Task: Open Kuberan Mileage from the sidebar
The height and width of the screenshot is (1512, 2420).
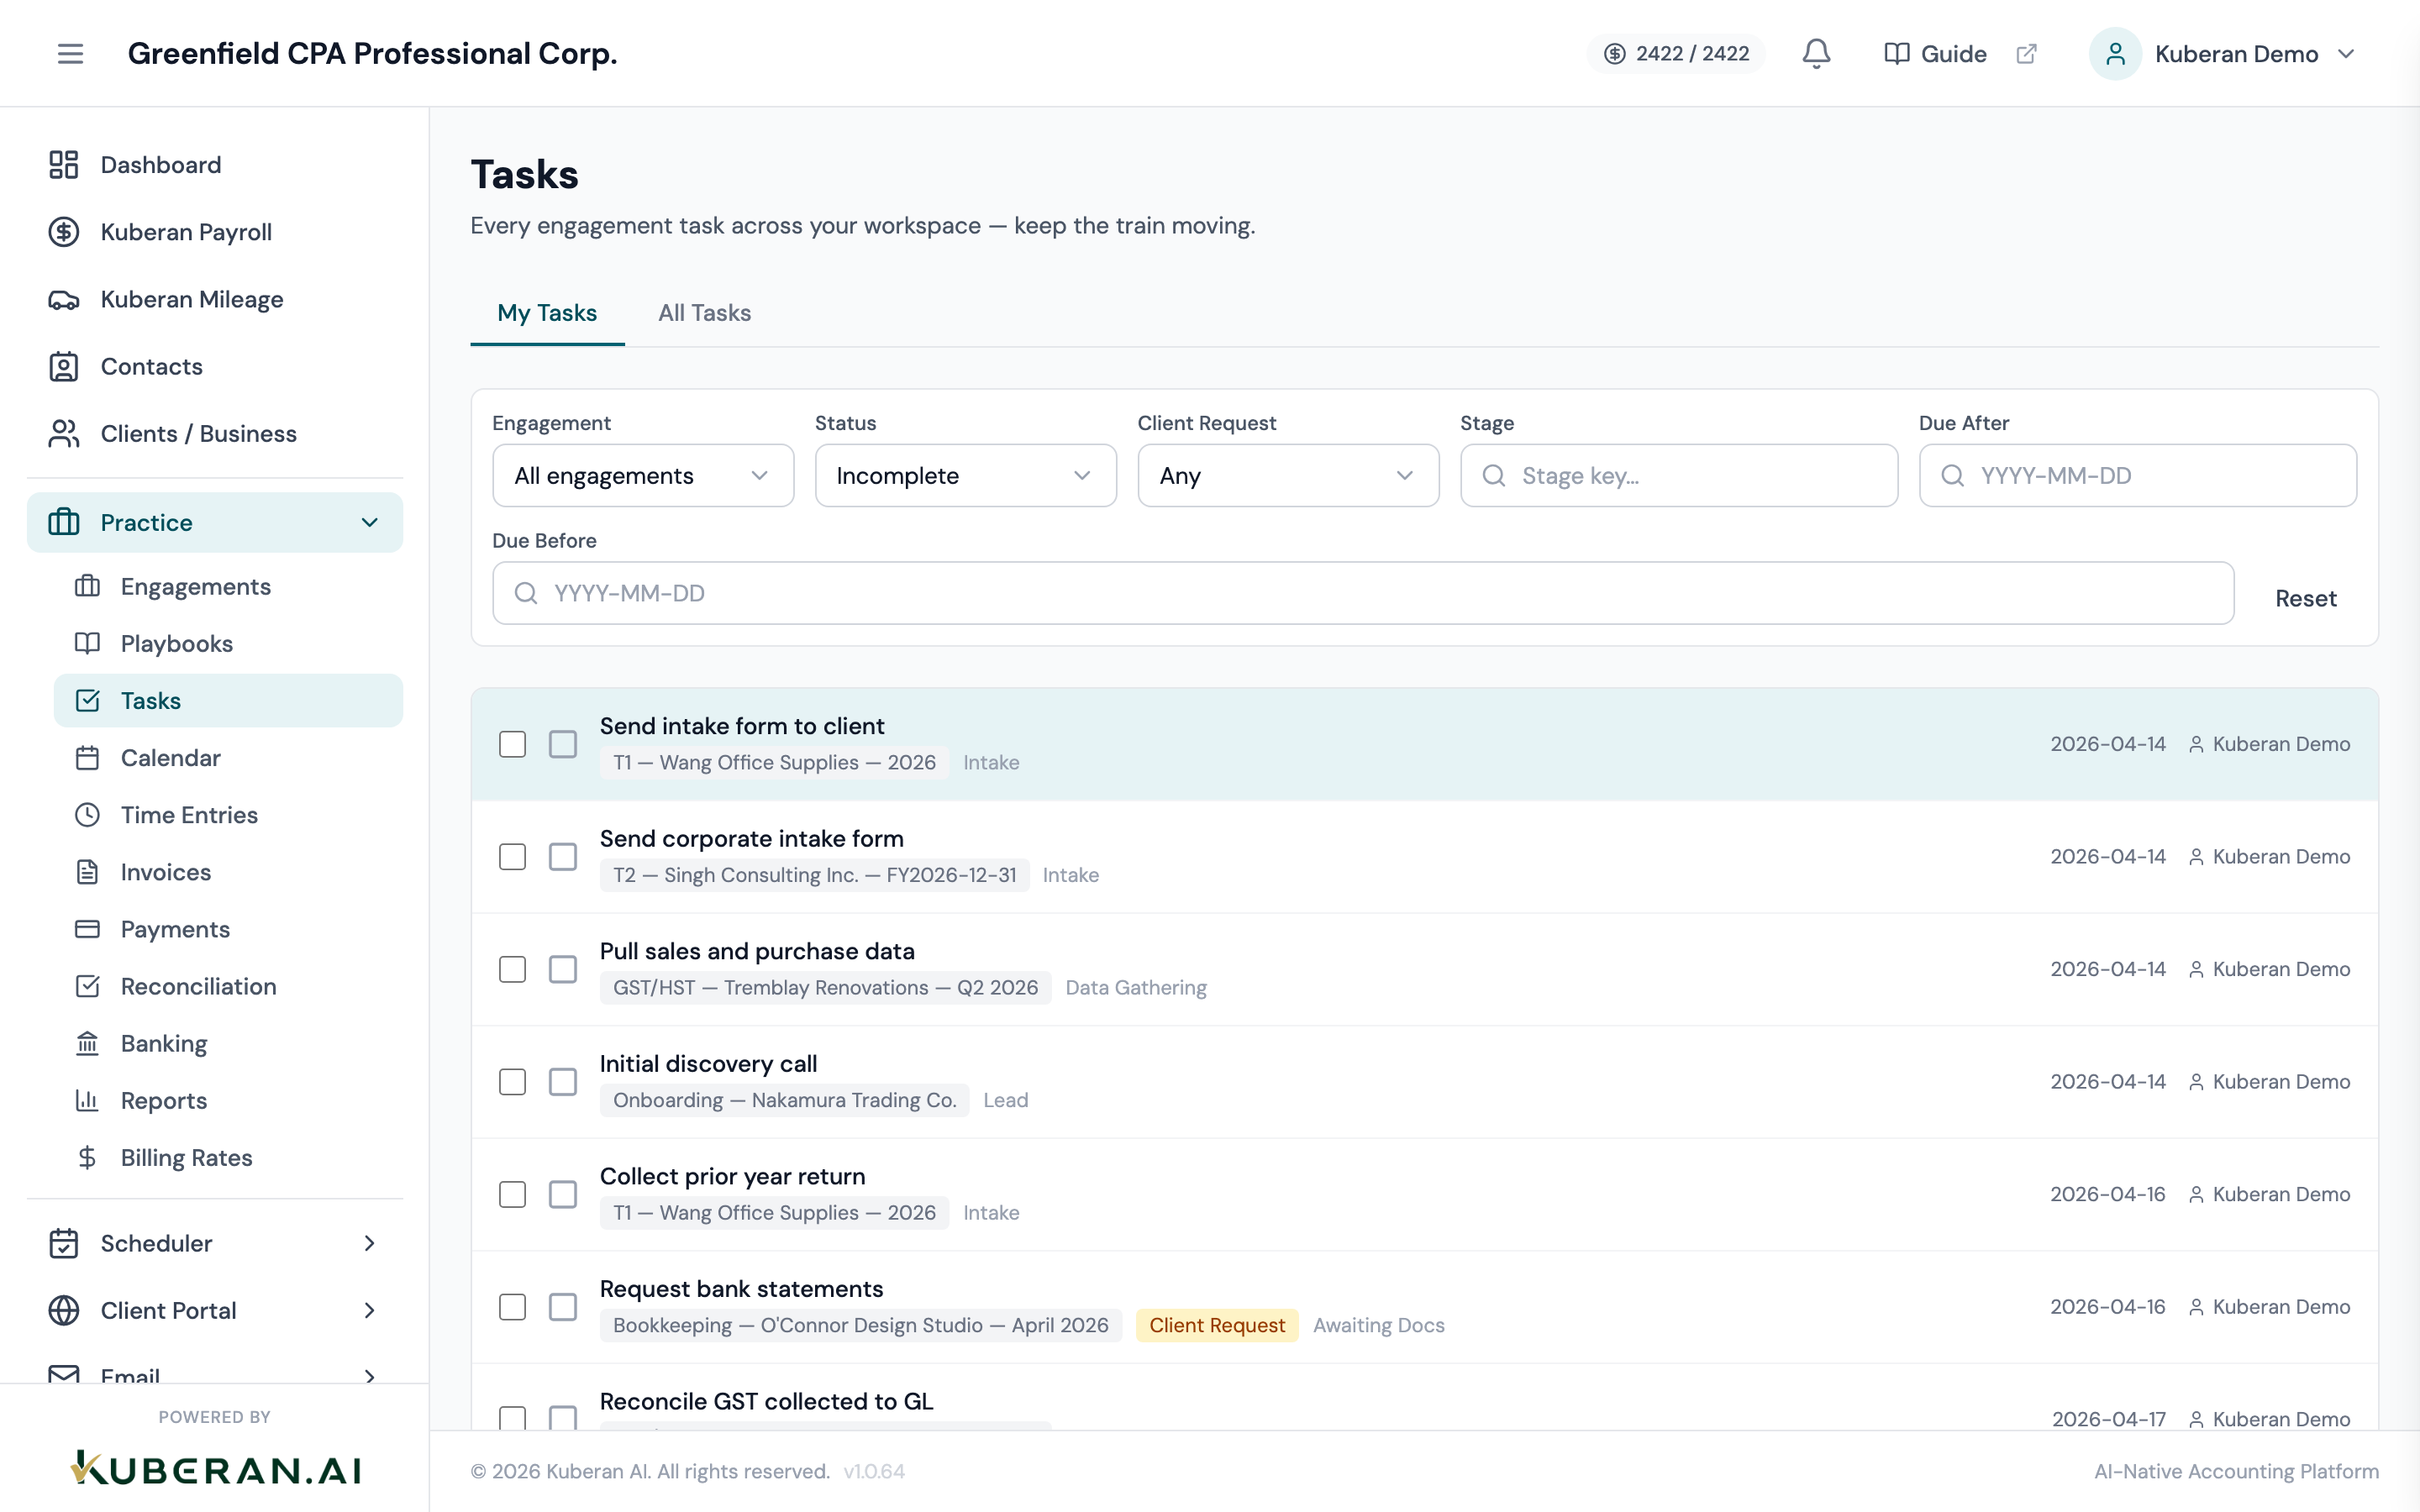Action: coord(215,299)
